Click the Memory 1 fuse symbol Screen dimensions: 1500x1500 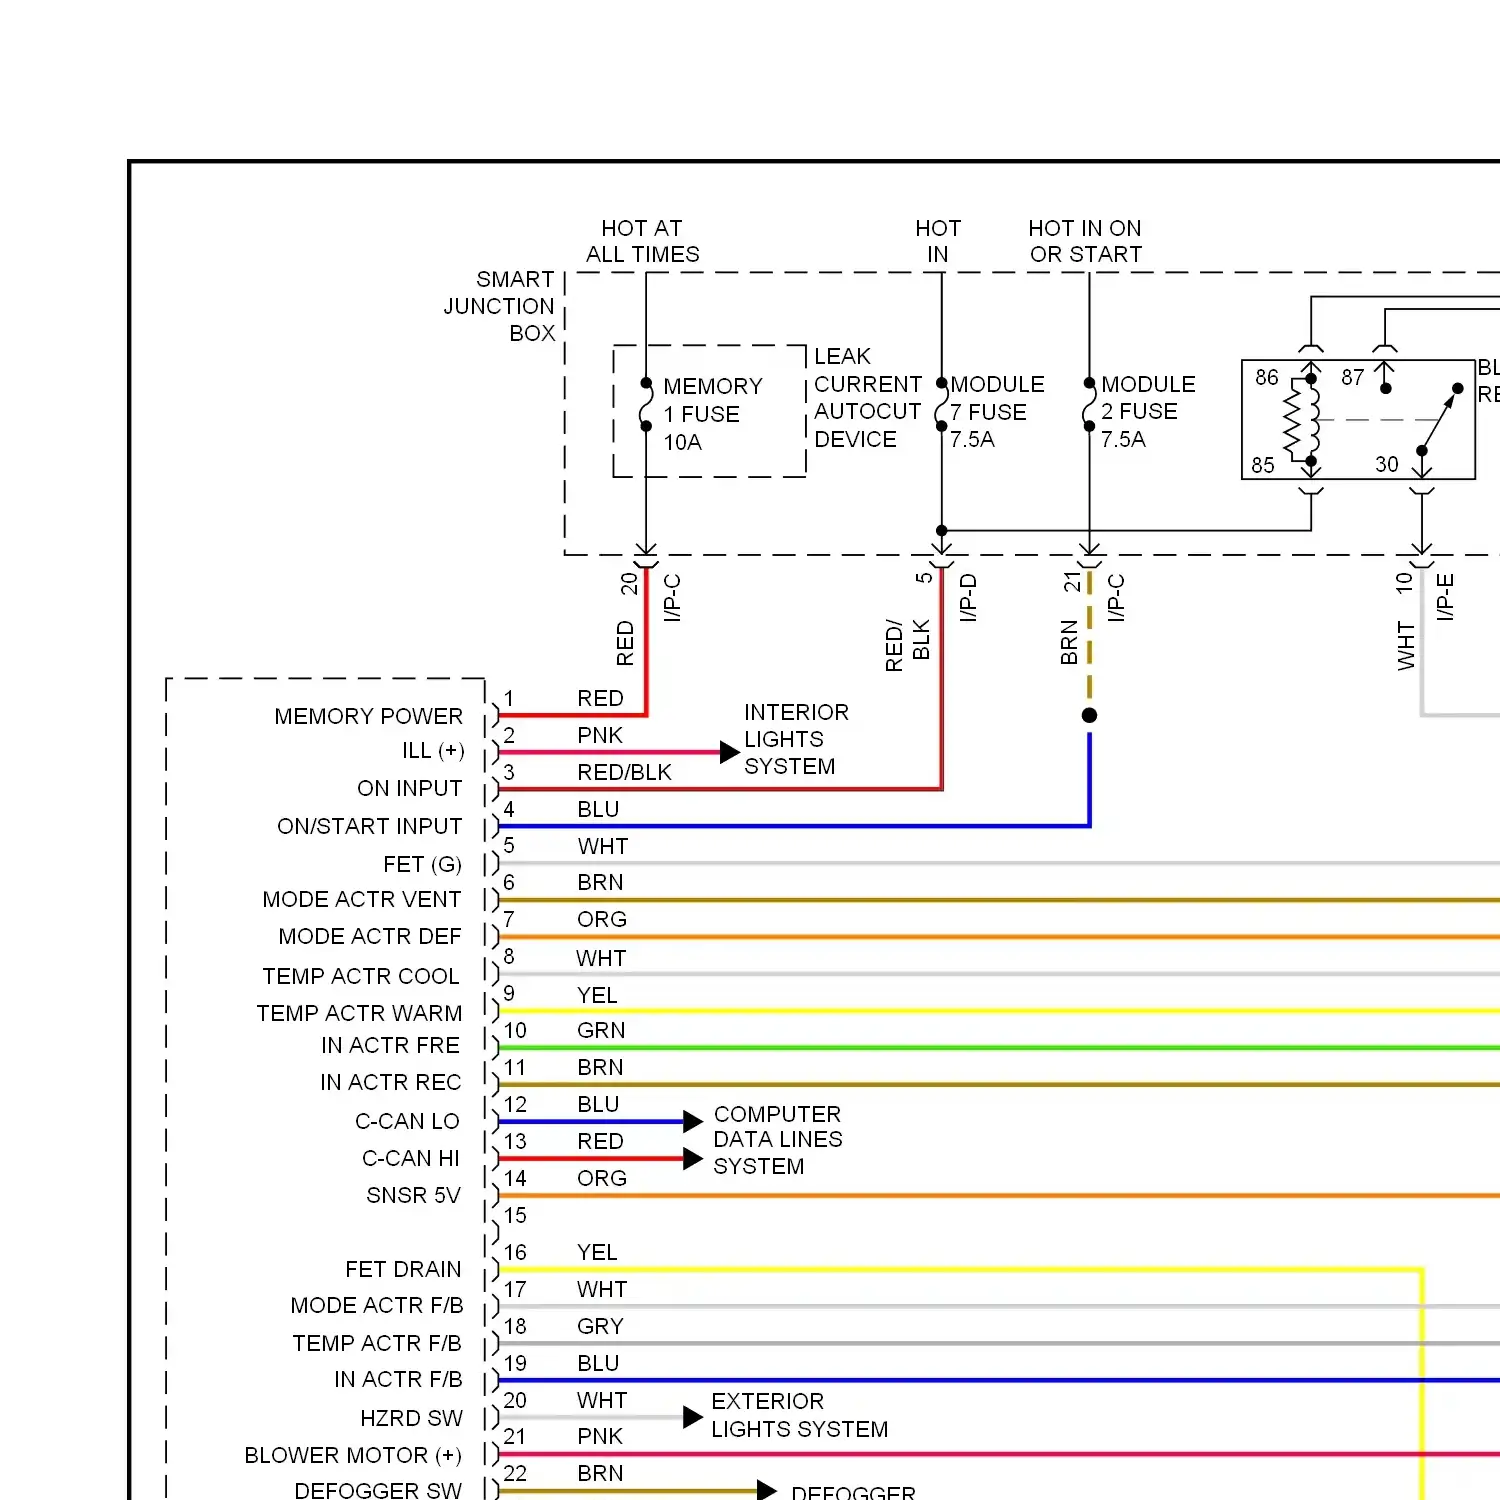click(x=646, y=404)
